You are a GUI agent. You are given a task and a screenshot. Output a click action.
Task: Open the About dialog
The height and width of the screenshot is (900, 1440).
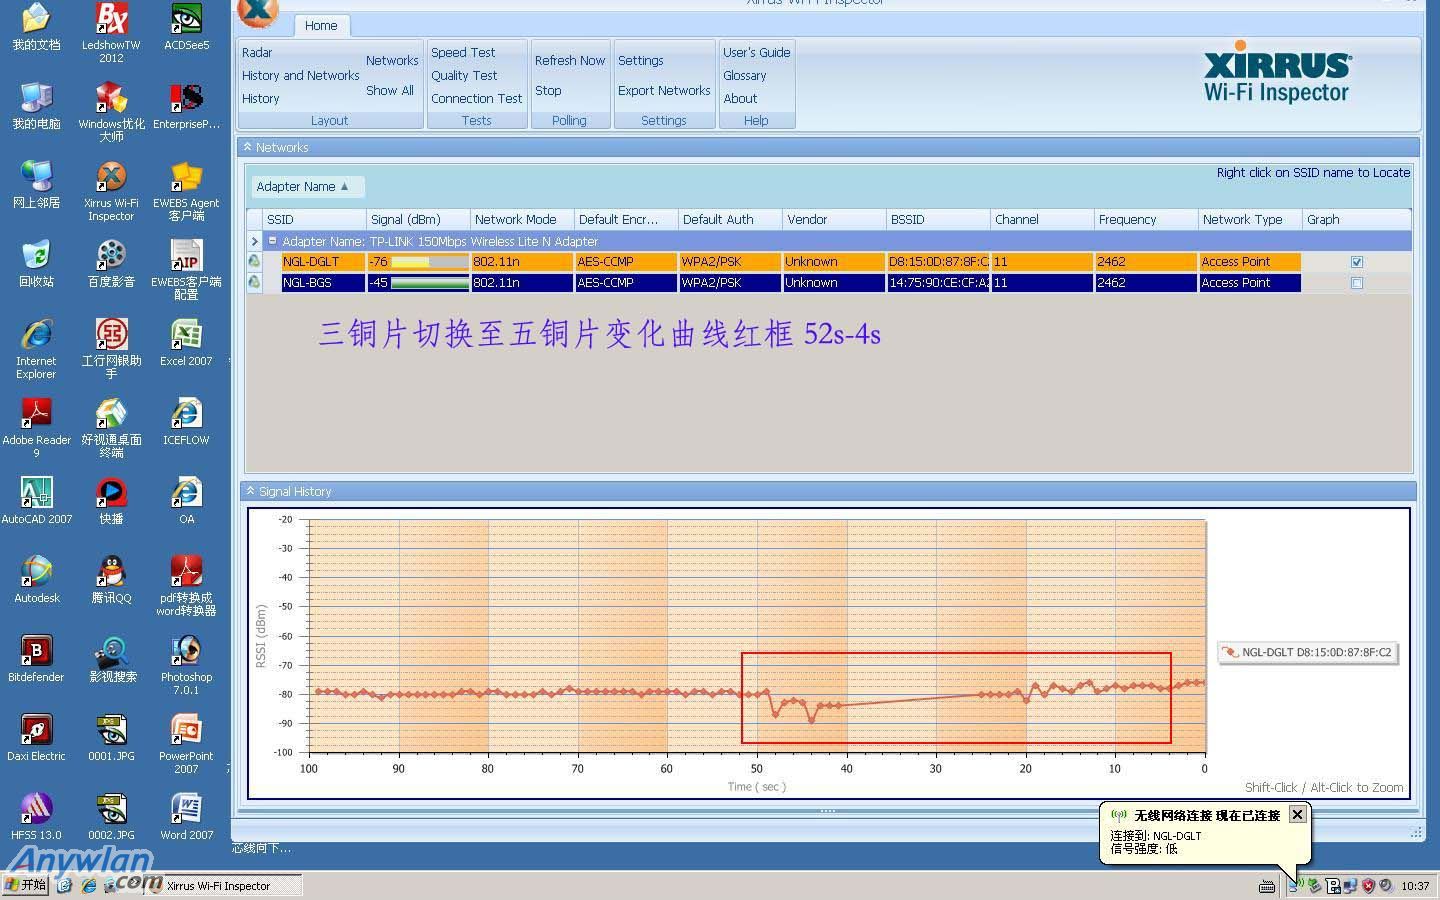point(740,98)
